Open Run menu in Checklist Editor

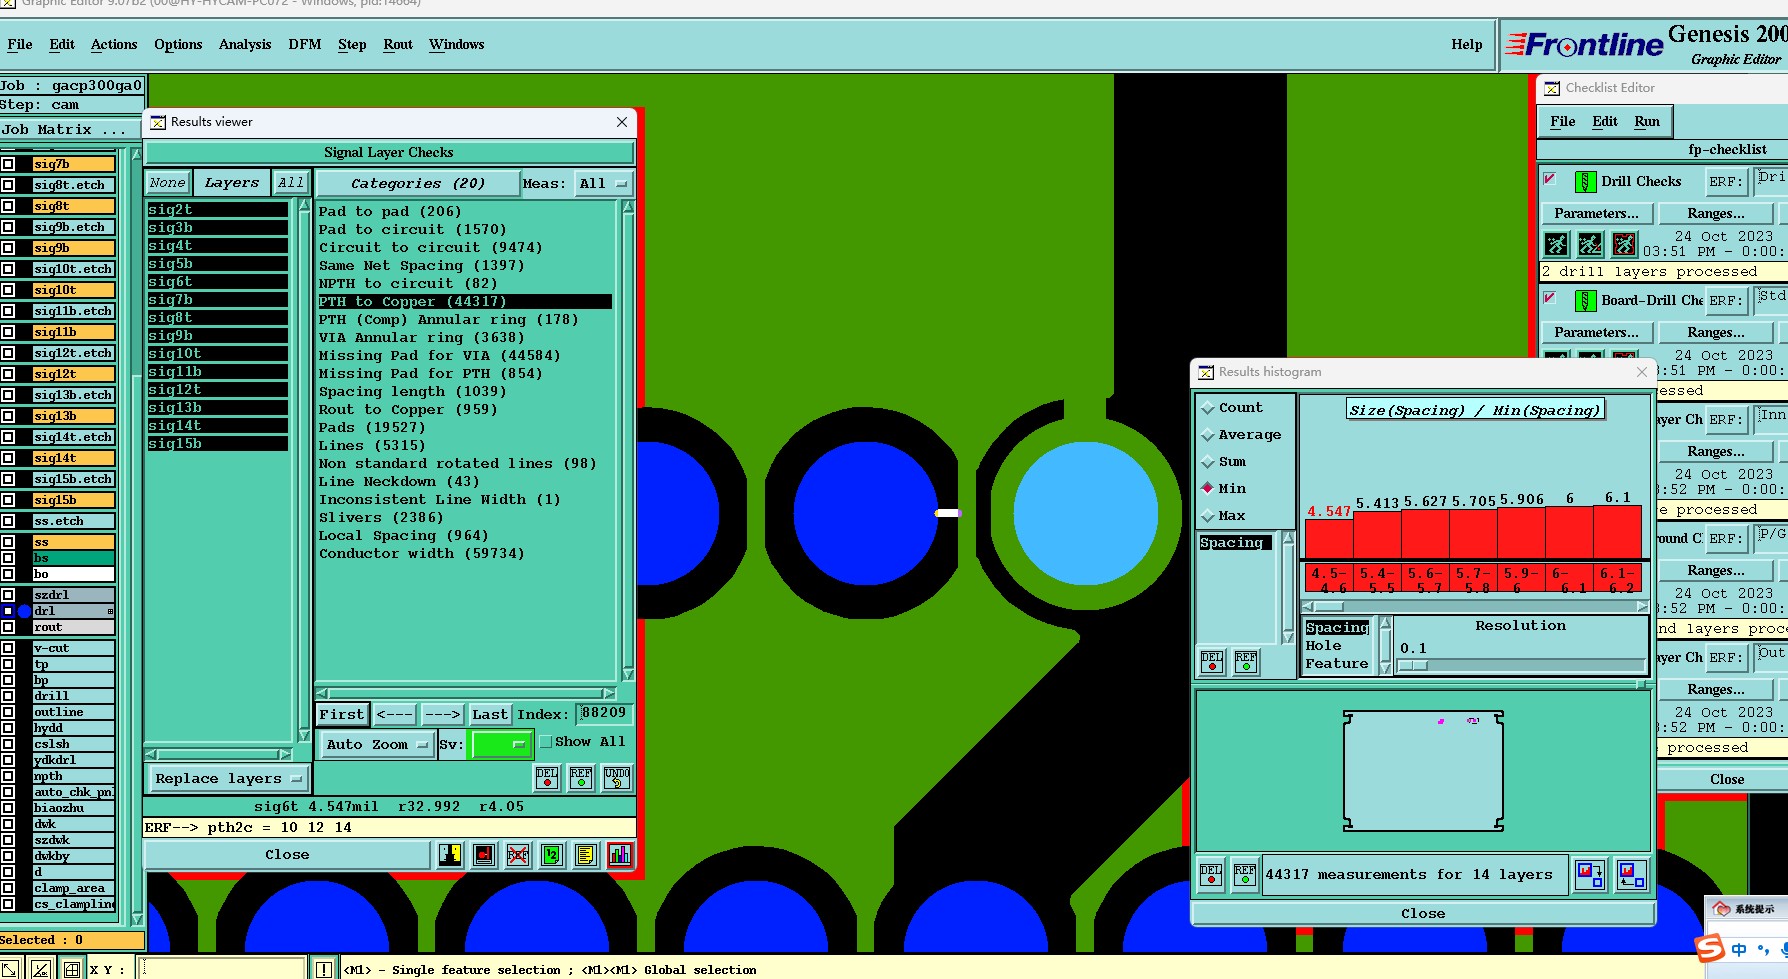click(1647, 122)
